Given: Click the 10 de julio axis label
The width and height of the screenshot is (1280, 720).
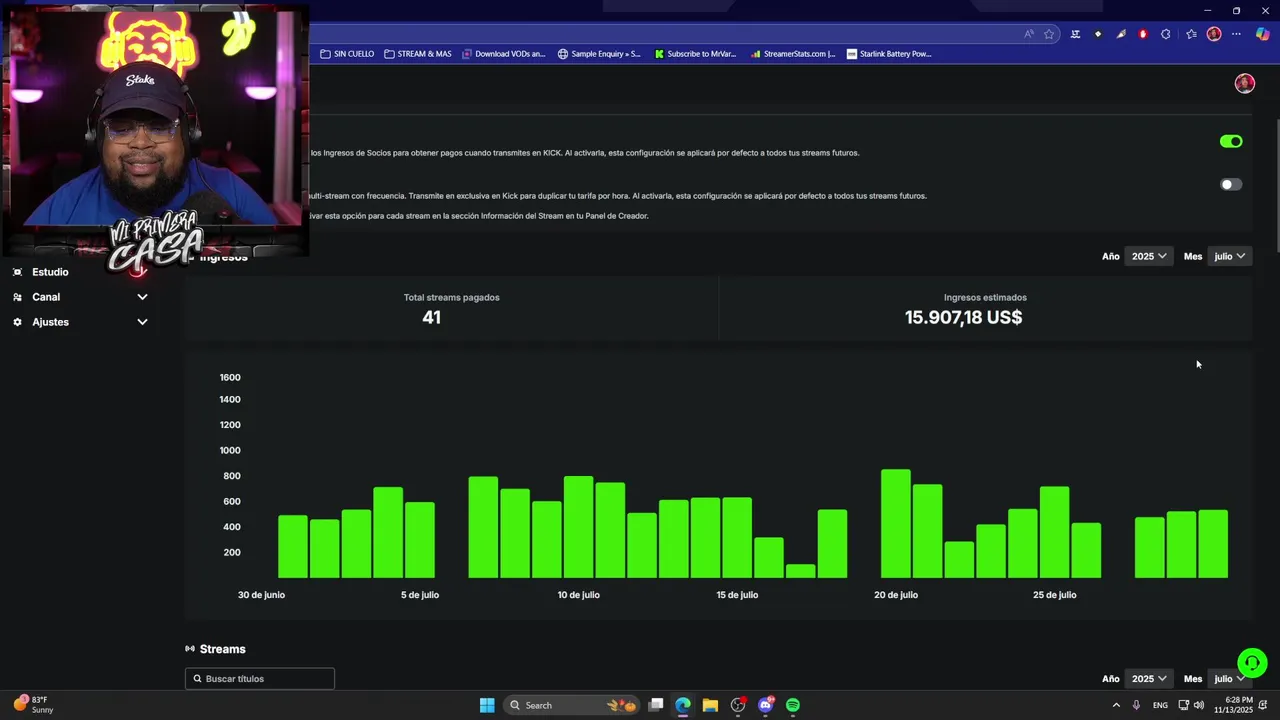Looking at the screenshot, I should pyautogui.click(x=578, y=595).
